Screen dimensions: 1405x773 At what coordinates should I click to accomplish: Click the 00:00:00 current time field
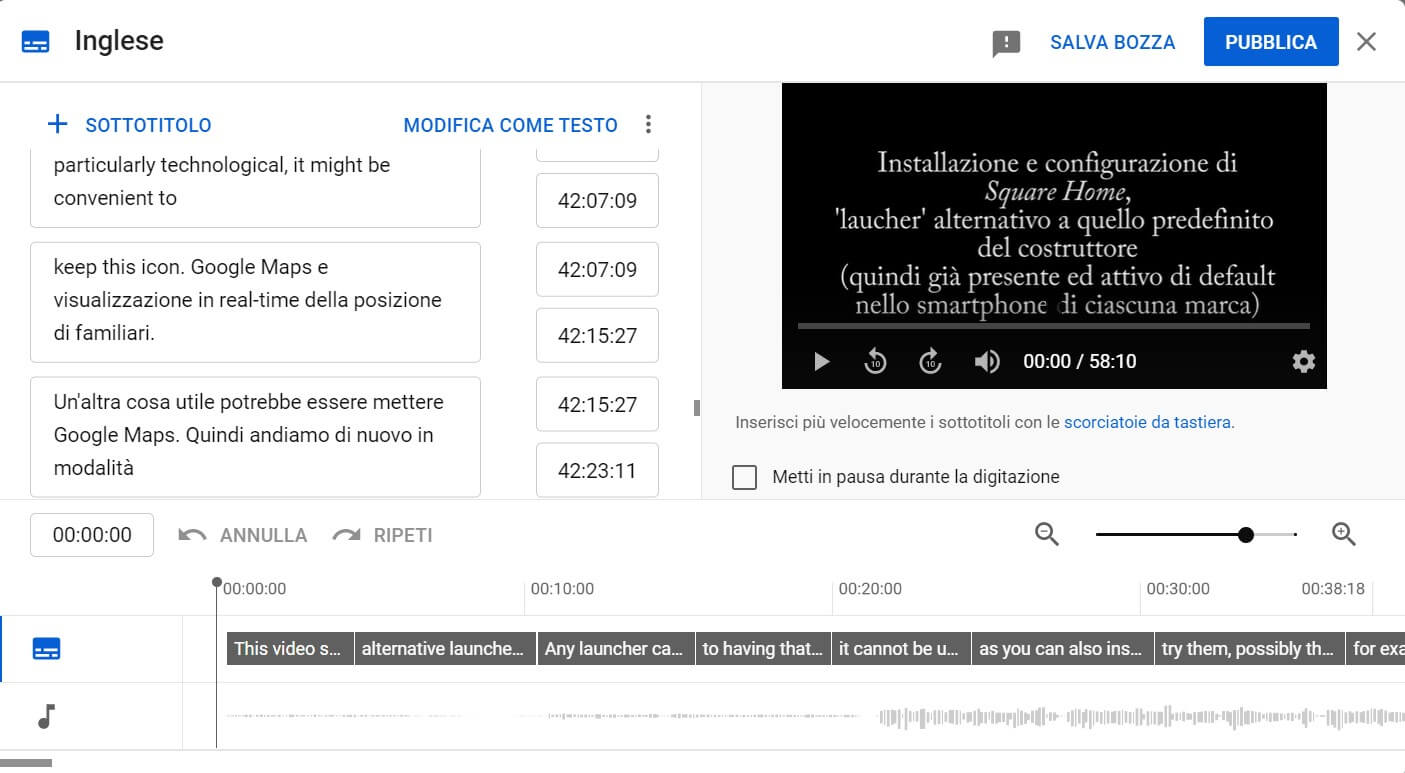(92, 535)
